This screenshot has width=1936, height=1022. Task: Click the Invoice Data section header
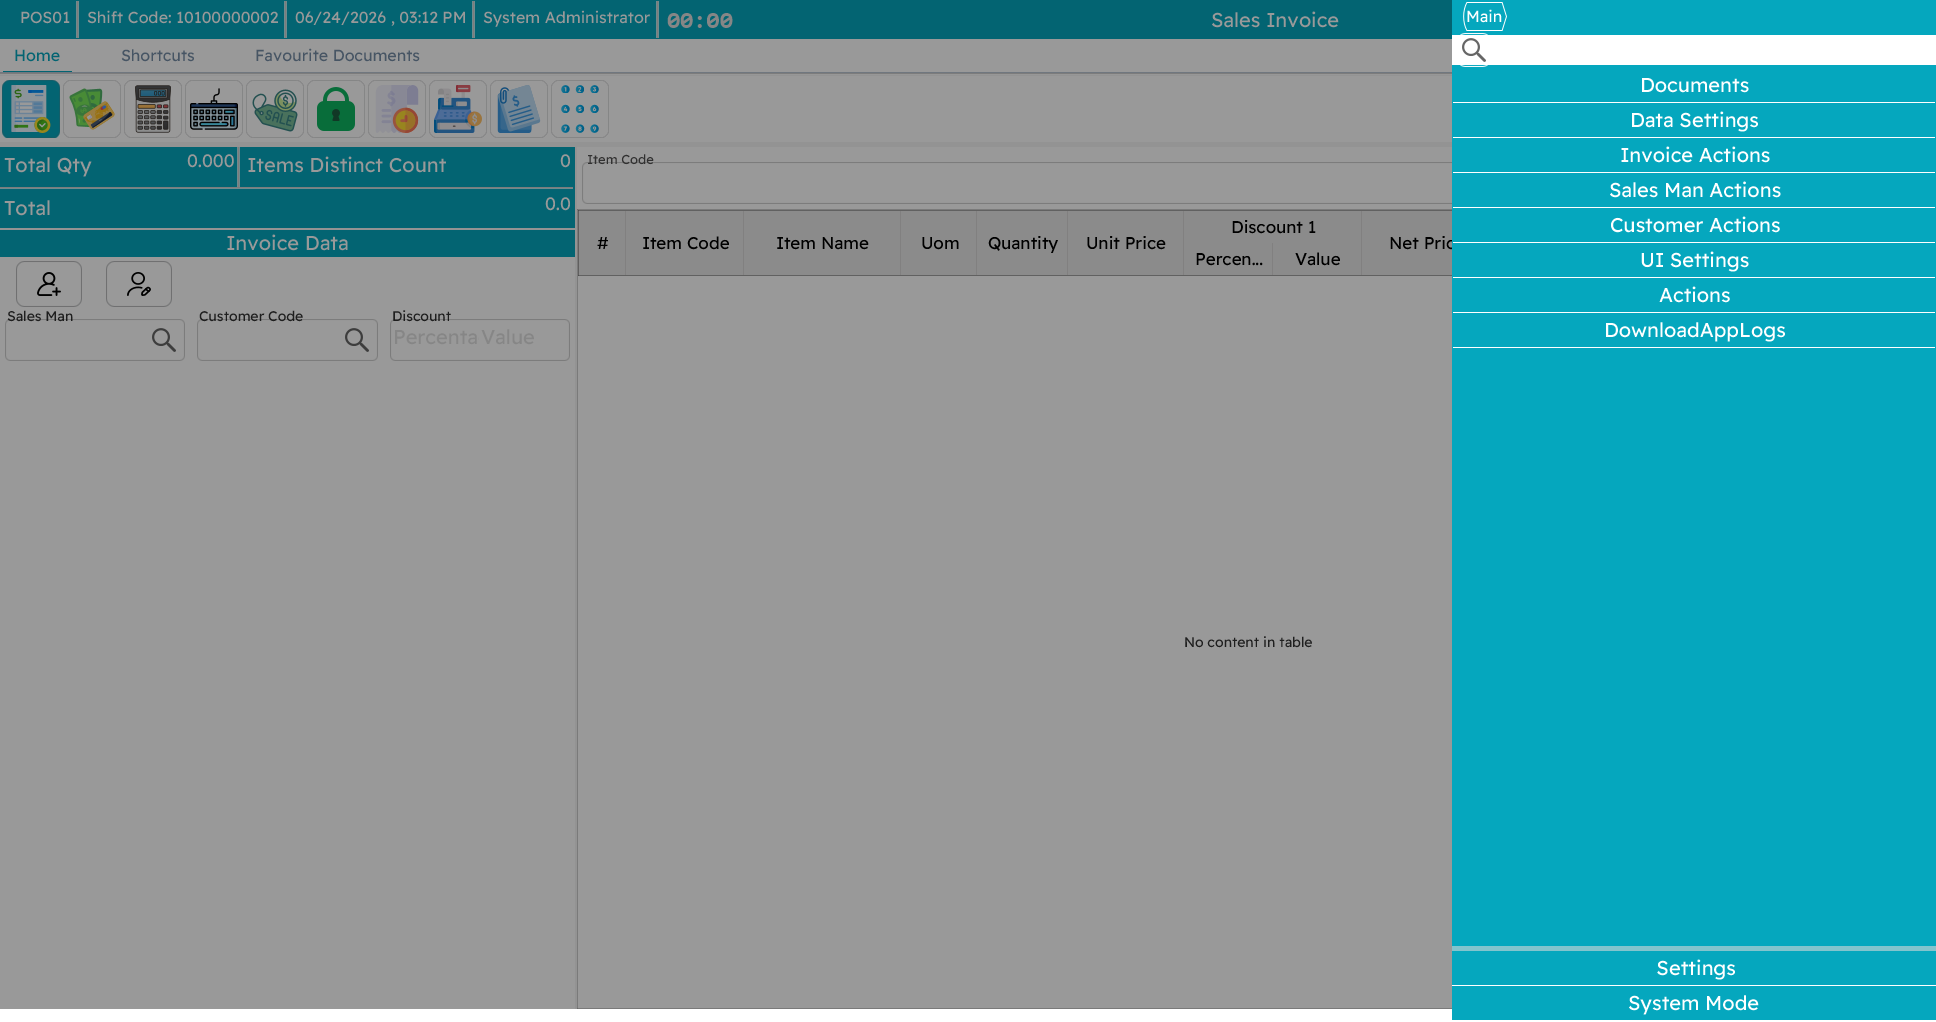point(287,243)
